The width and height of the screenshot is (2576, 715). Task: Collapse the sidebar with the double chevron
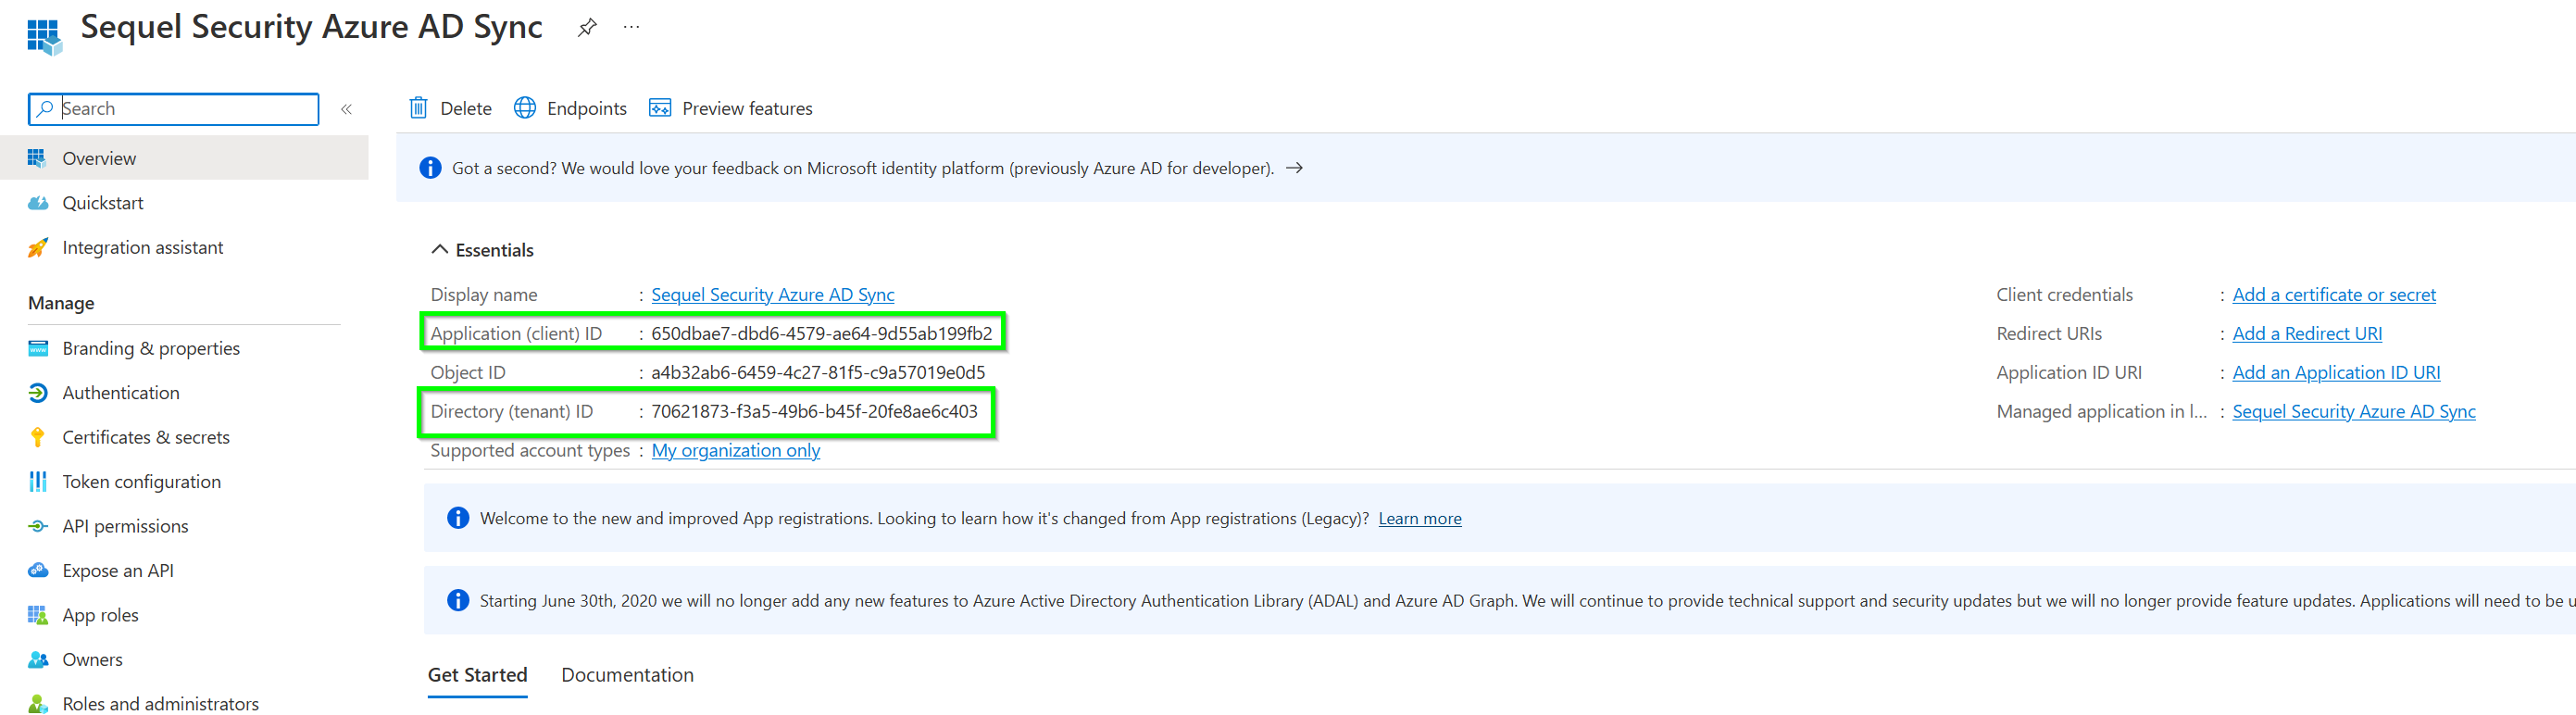click(346, 109)
